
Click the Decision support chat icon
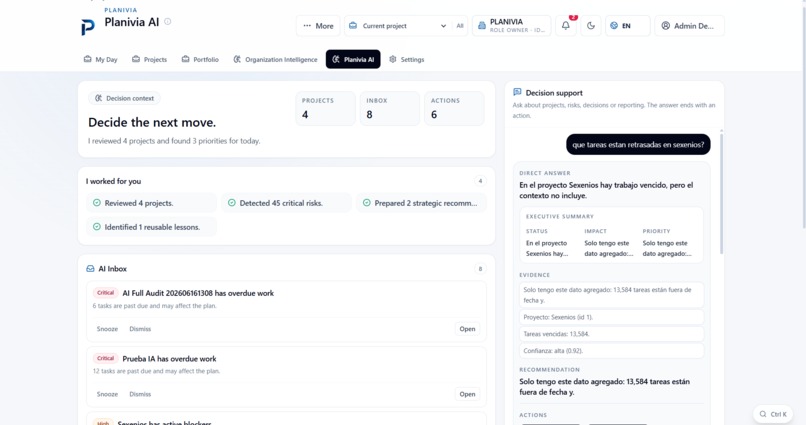(x=517, y=93)
